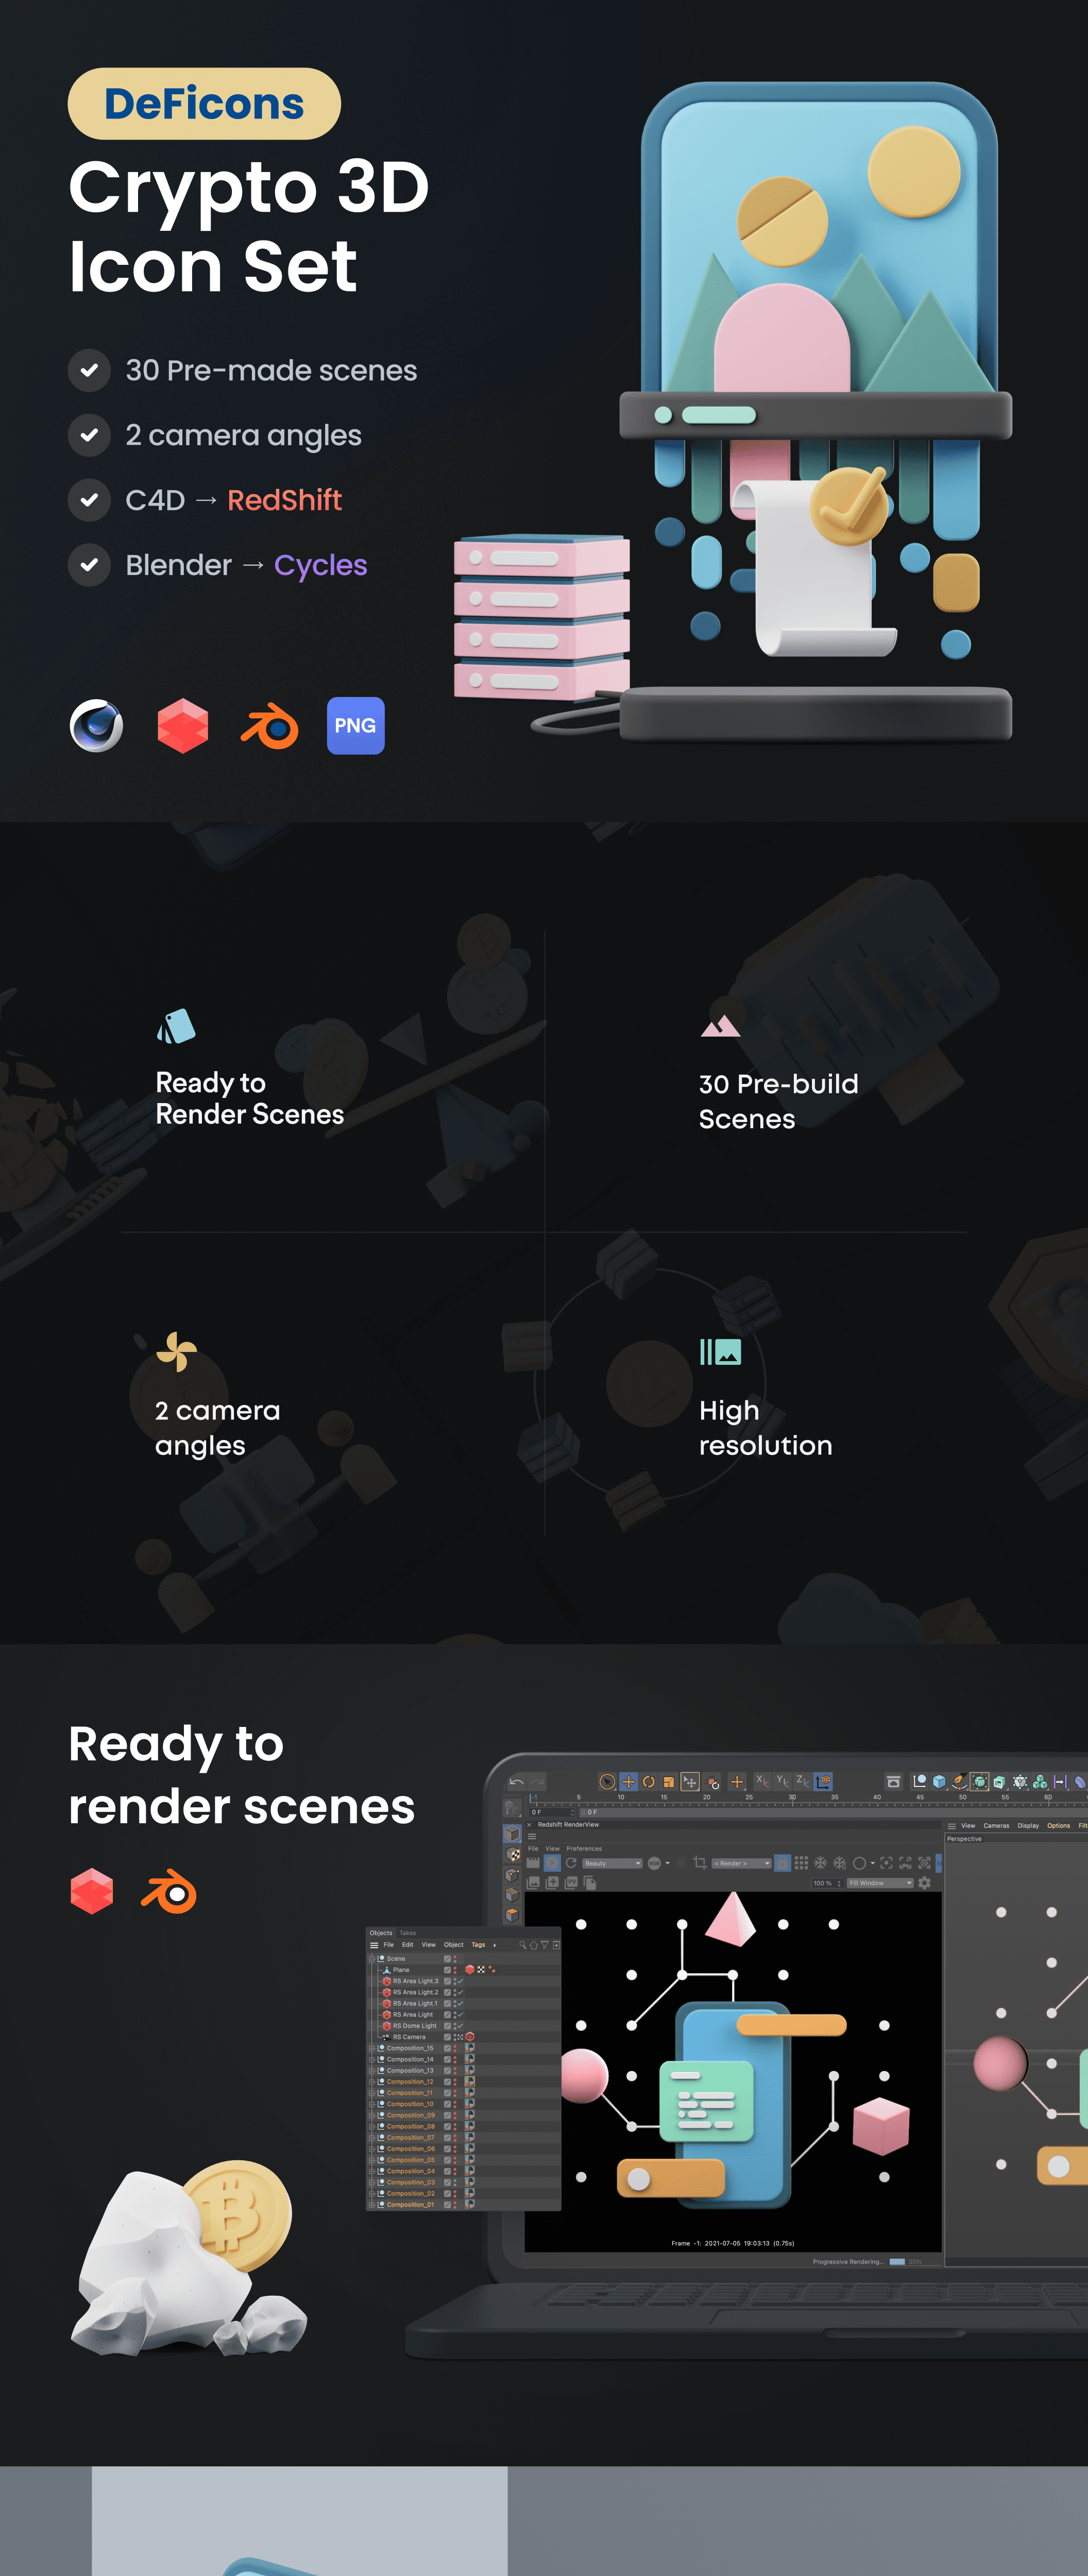Toggle visibility dots of the Plane object
The image size is (1088, 2576).
coord(455,1970)
